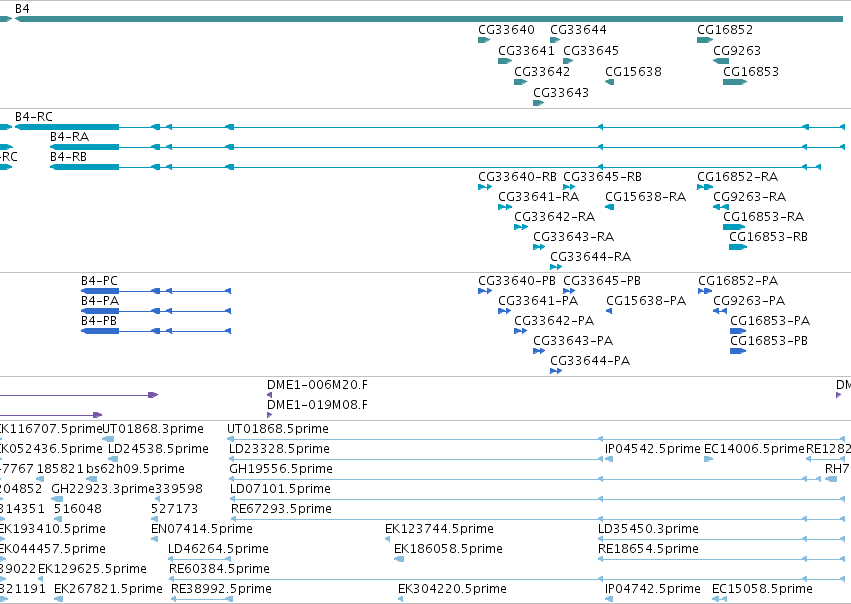Select the CG16852 gene arrow
The width and height of the screenshot is (851, 604).
[x=705, y=40]
